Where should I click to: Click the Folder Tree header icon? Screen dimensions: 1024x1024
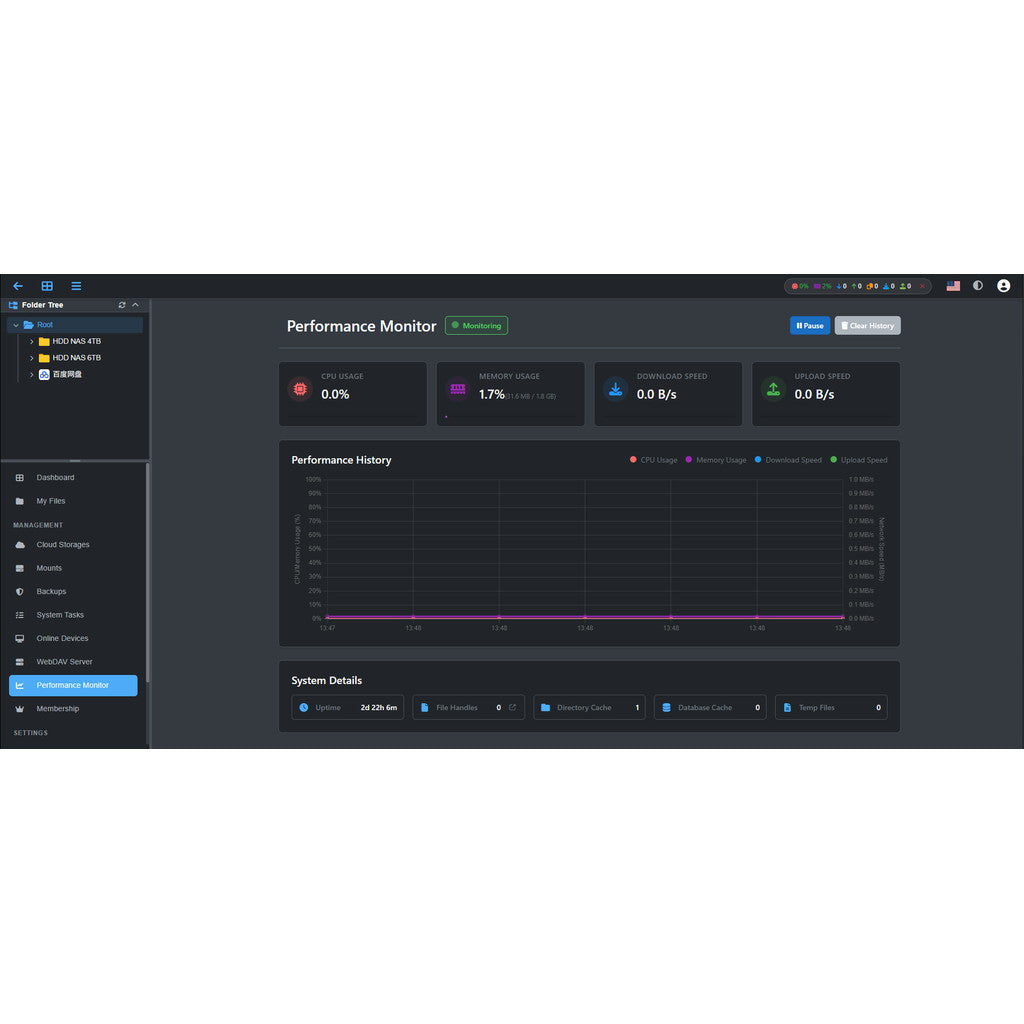pyautogui.click(x=13, y=305)
